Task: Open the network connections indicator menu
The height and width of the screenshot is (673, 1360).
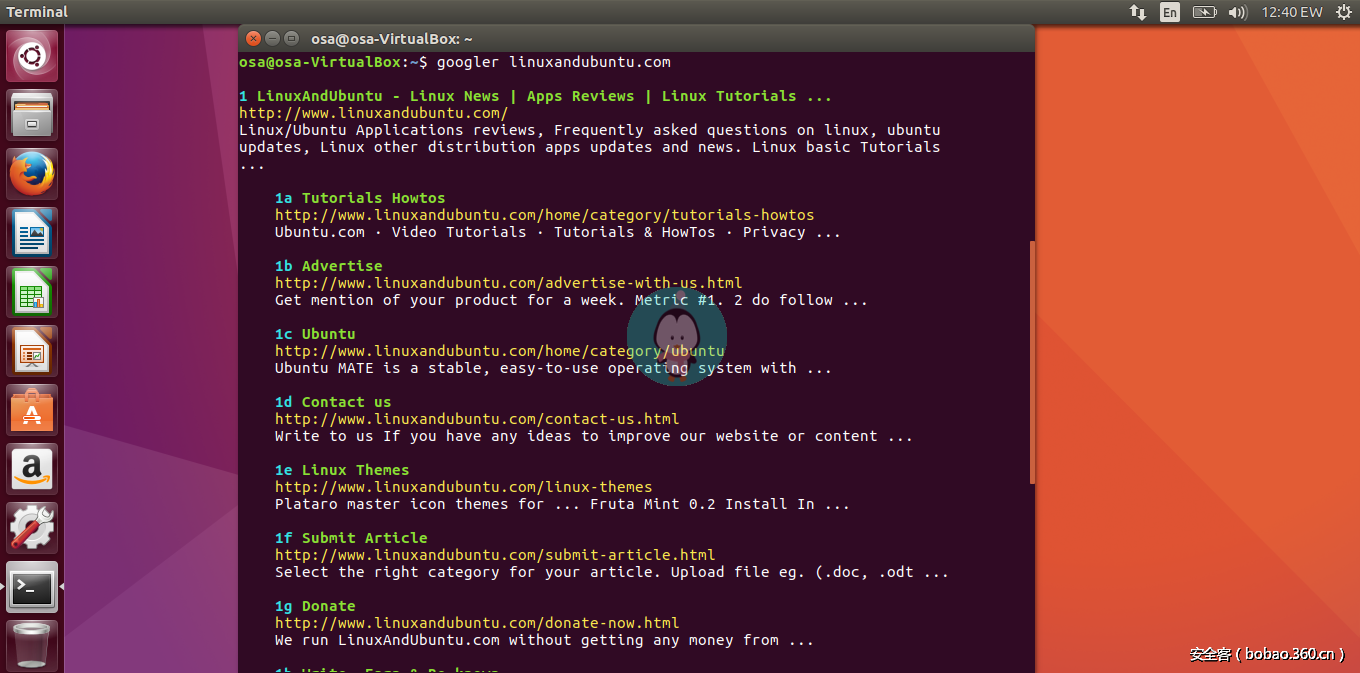Action: tap(1138, 12)
